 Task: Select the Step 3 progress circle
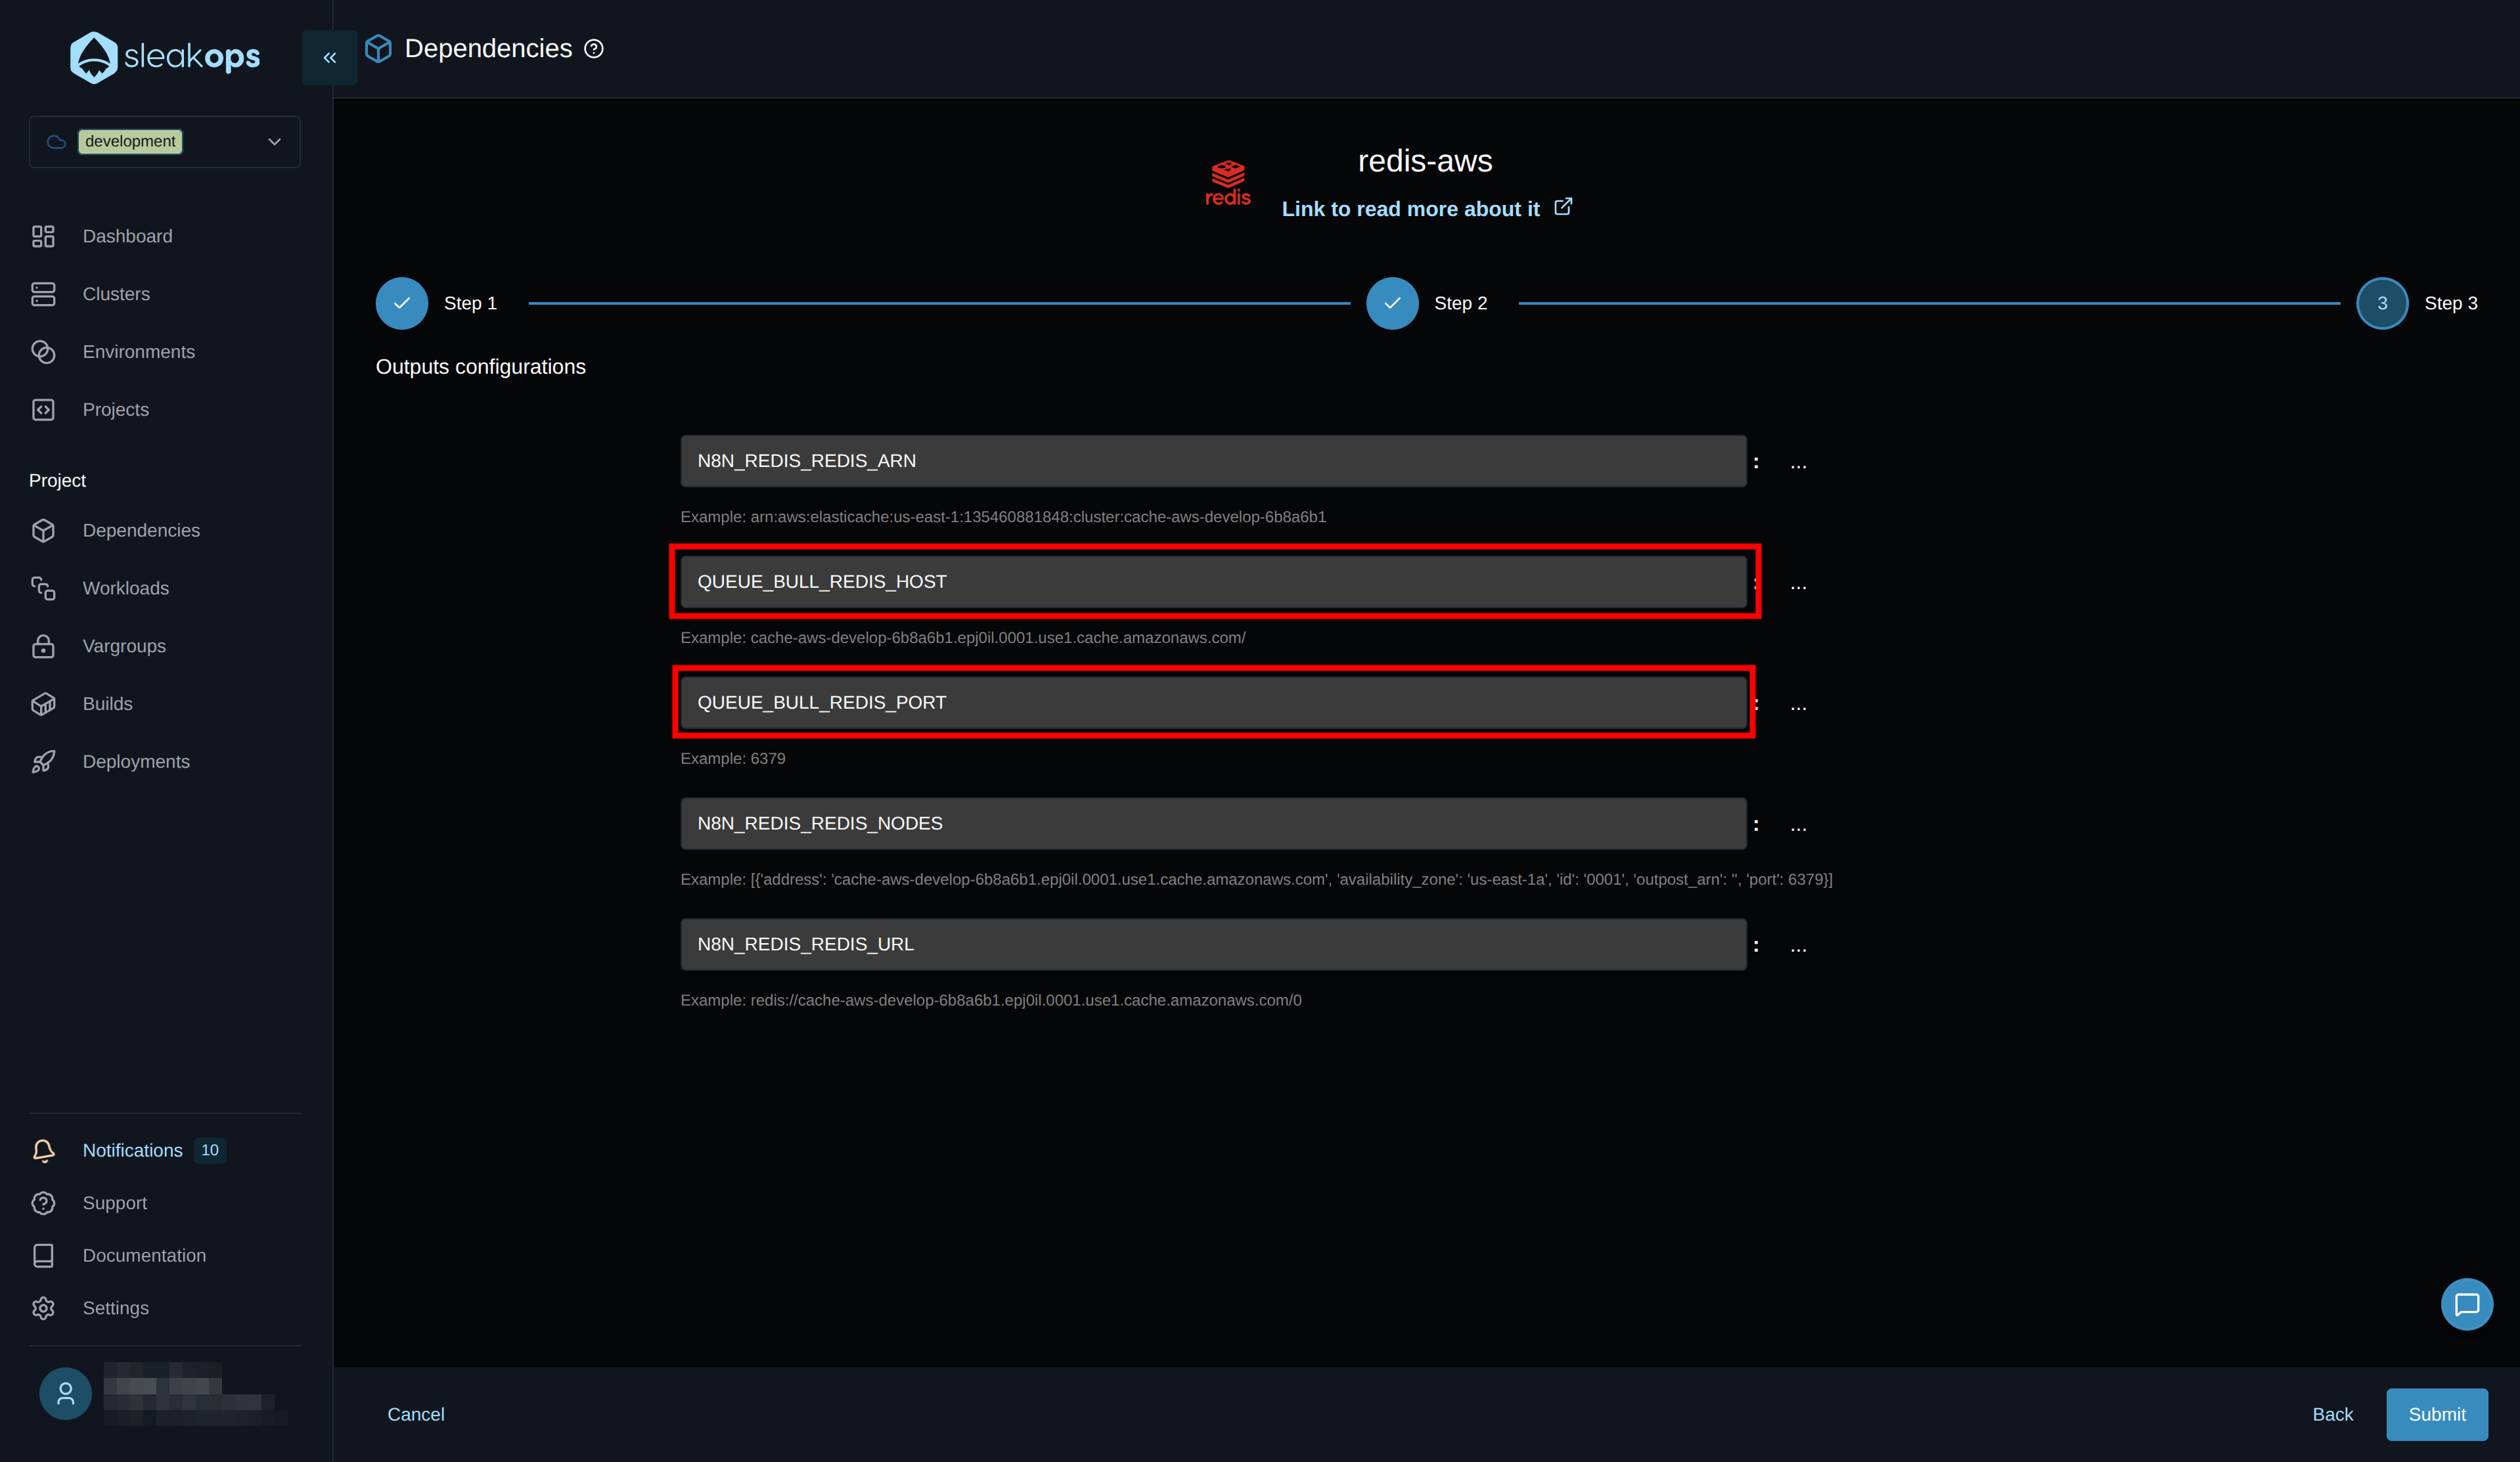[2383, 303]
